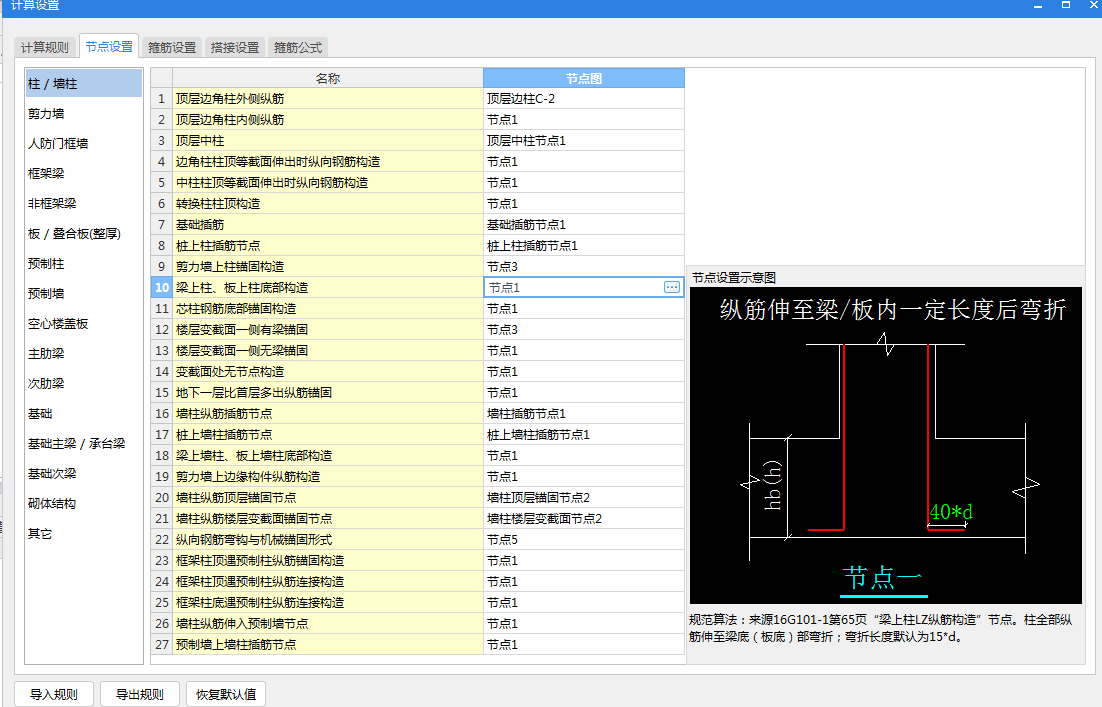Select row 变截面处无节点构造

tap(328, 372)
